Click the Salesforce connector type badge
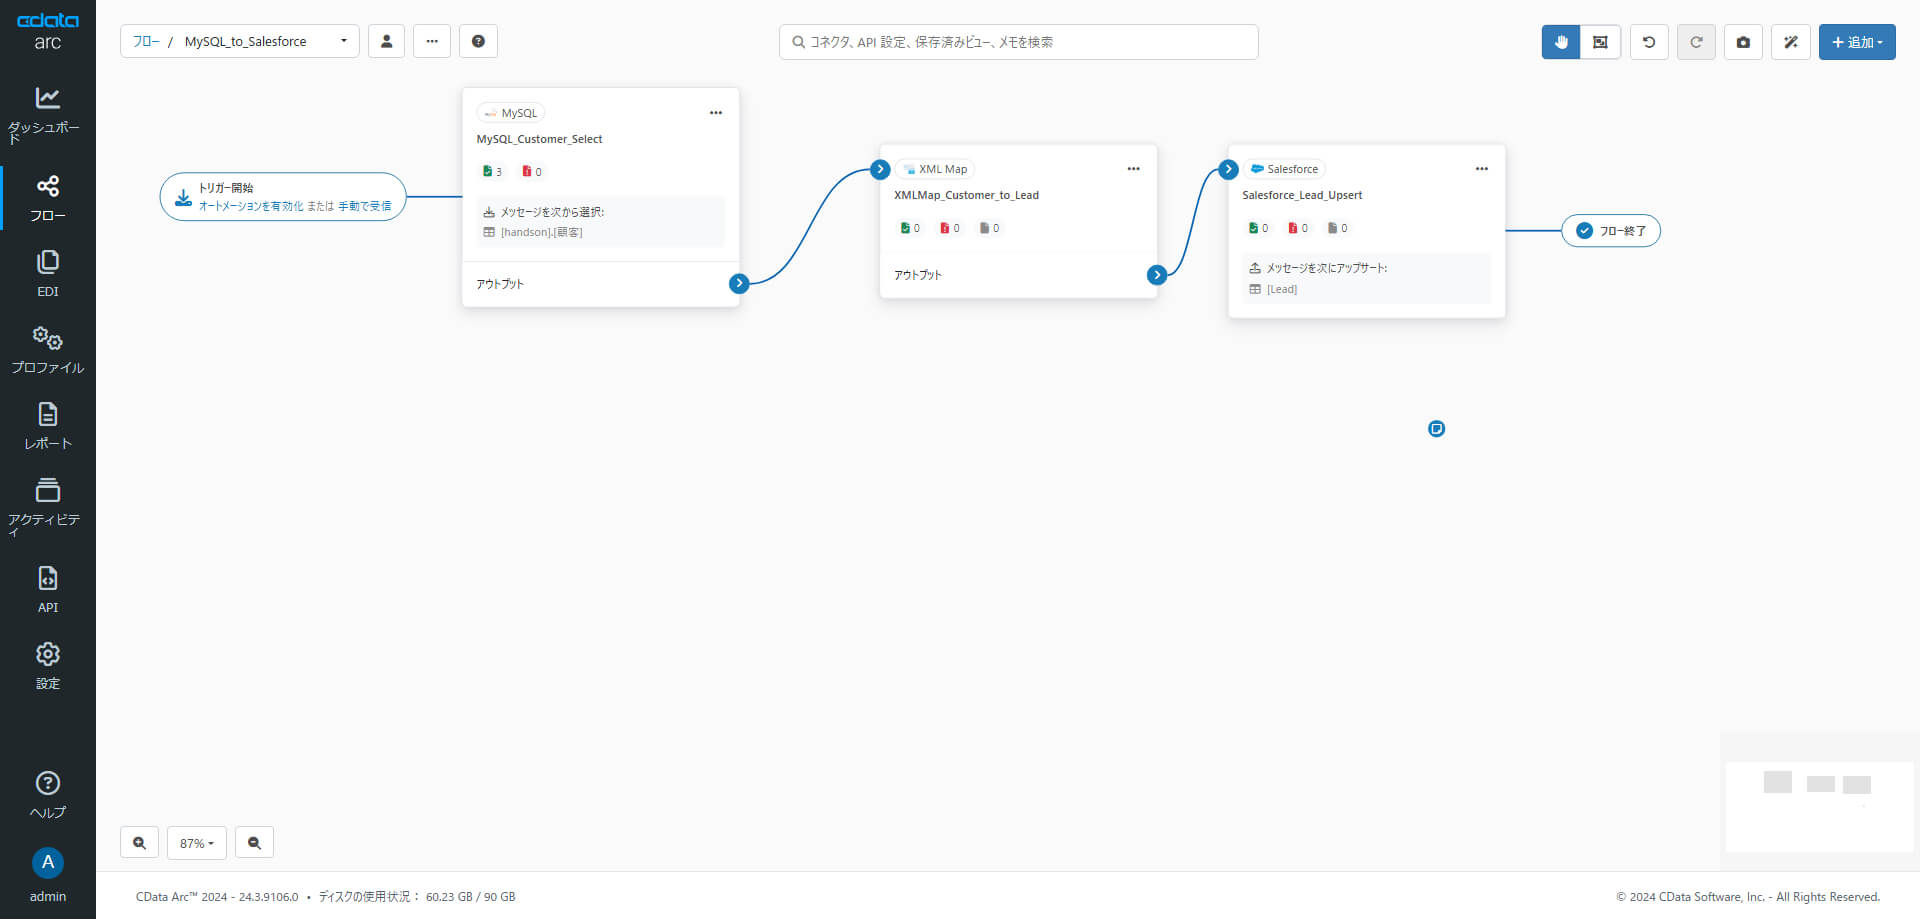 1284,169
